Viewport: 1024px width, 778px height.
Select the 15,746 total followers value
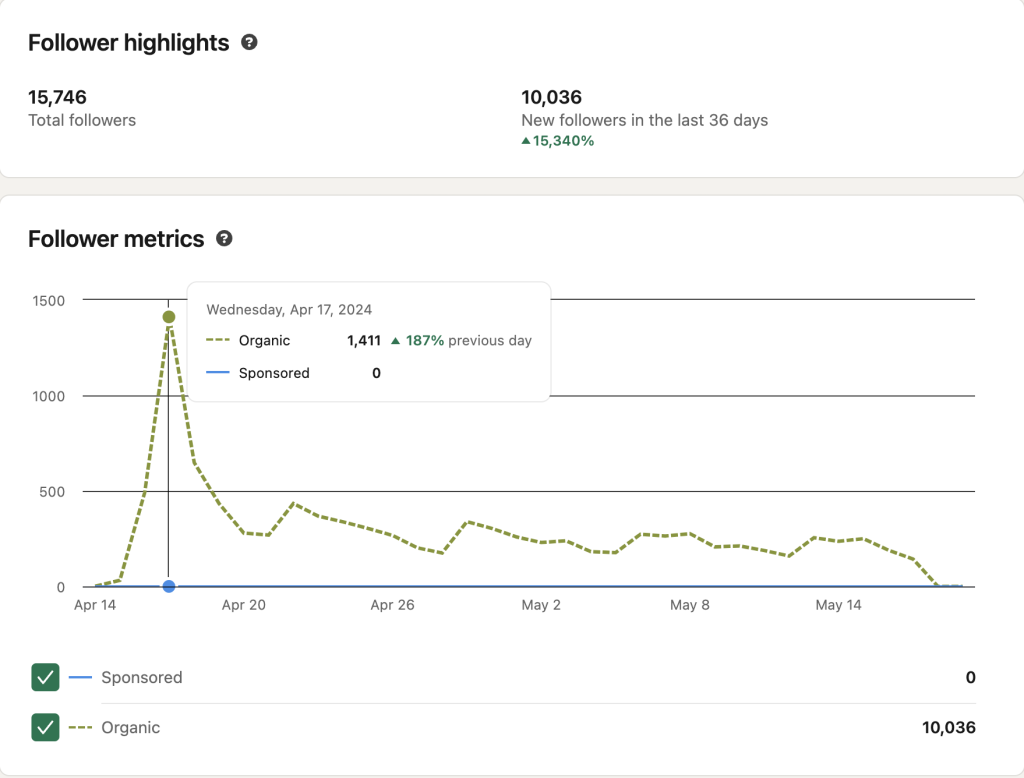pos(57,97)
